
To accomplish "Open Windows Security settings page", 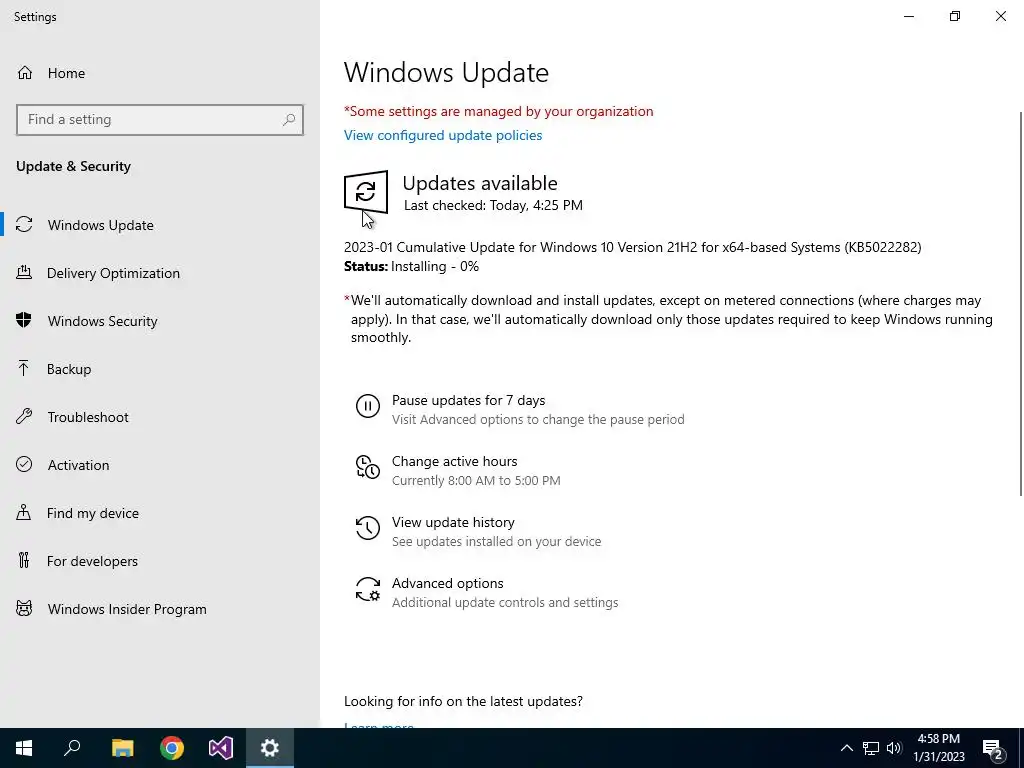I will pyautogui.click(x=160, y=321).
